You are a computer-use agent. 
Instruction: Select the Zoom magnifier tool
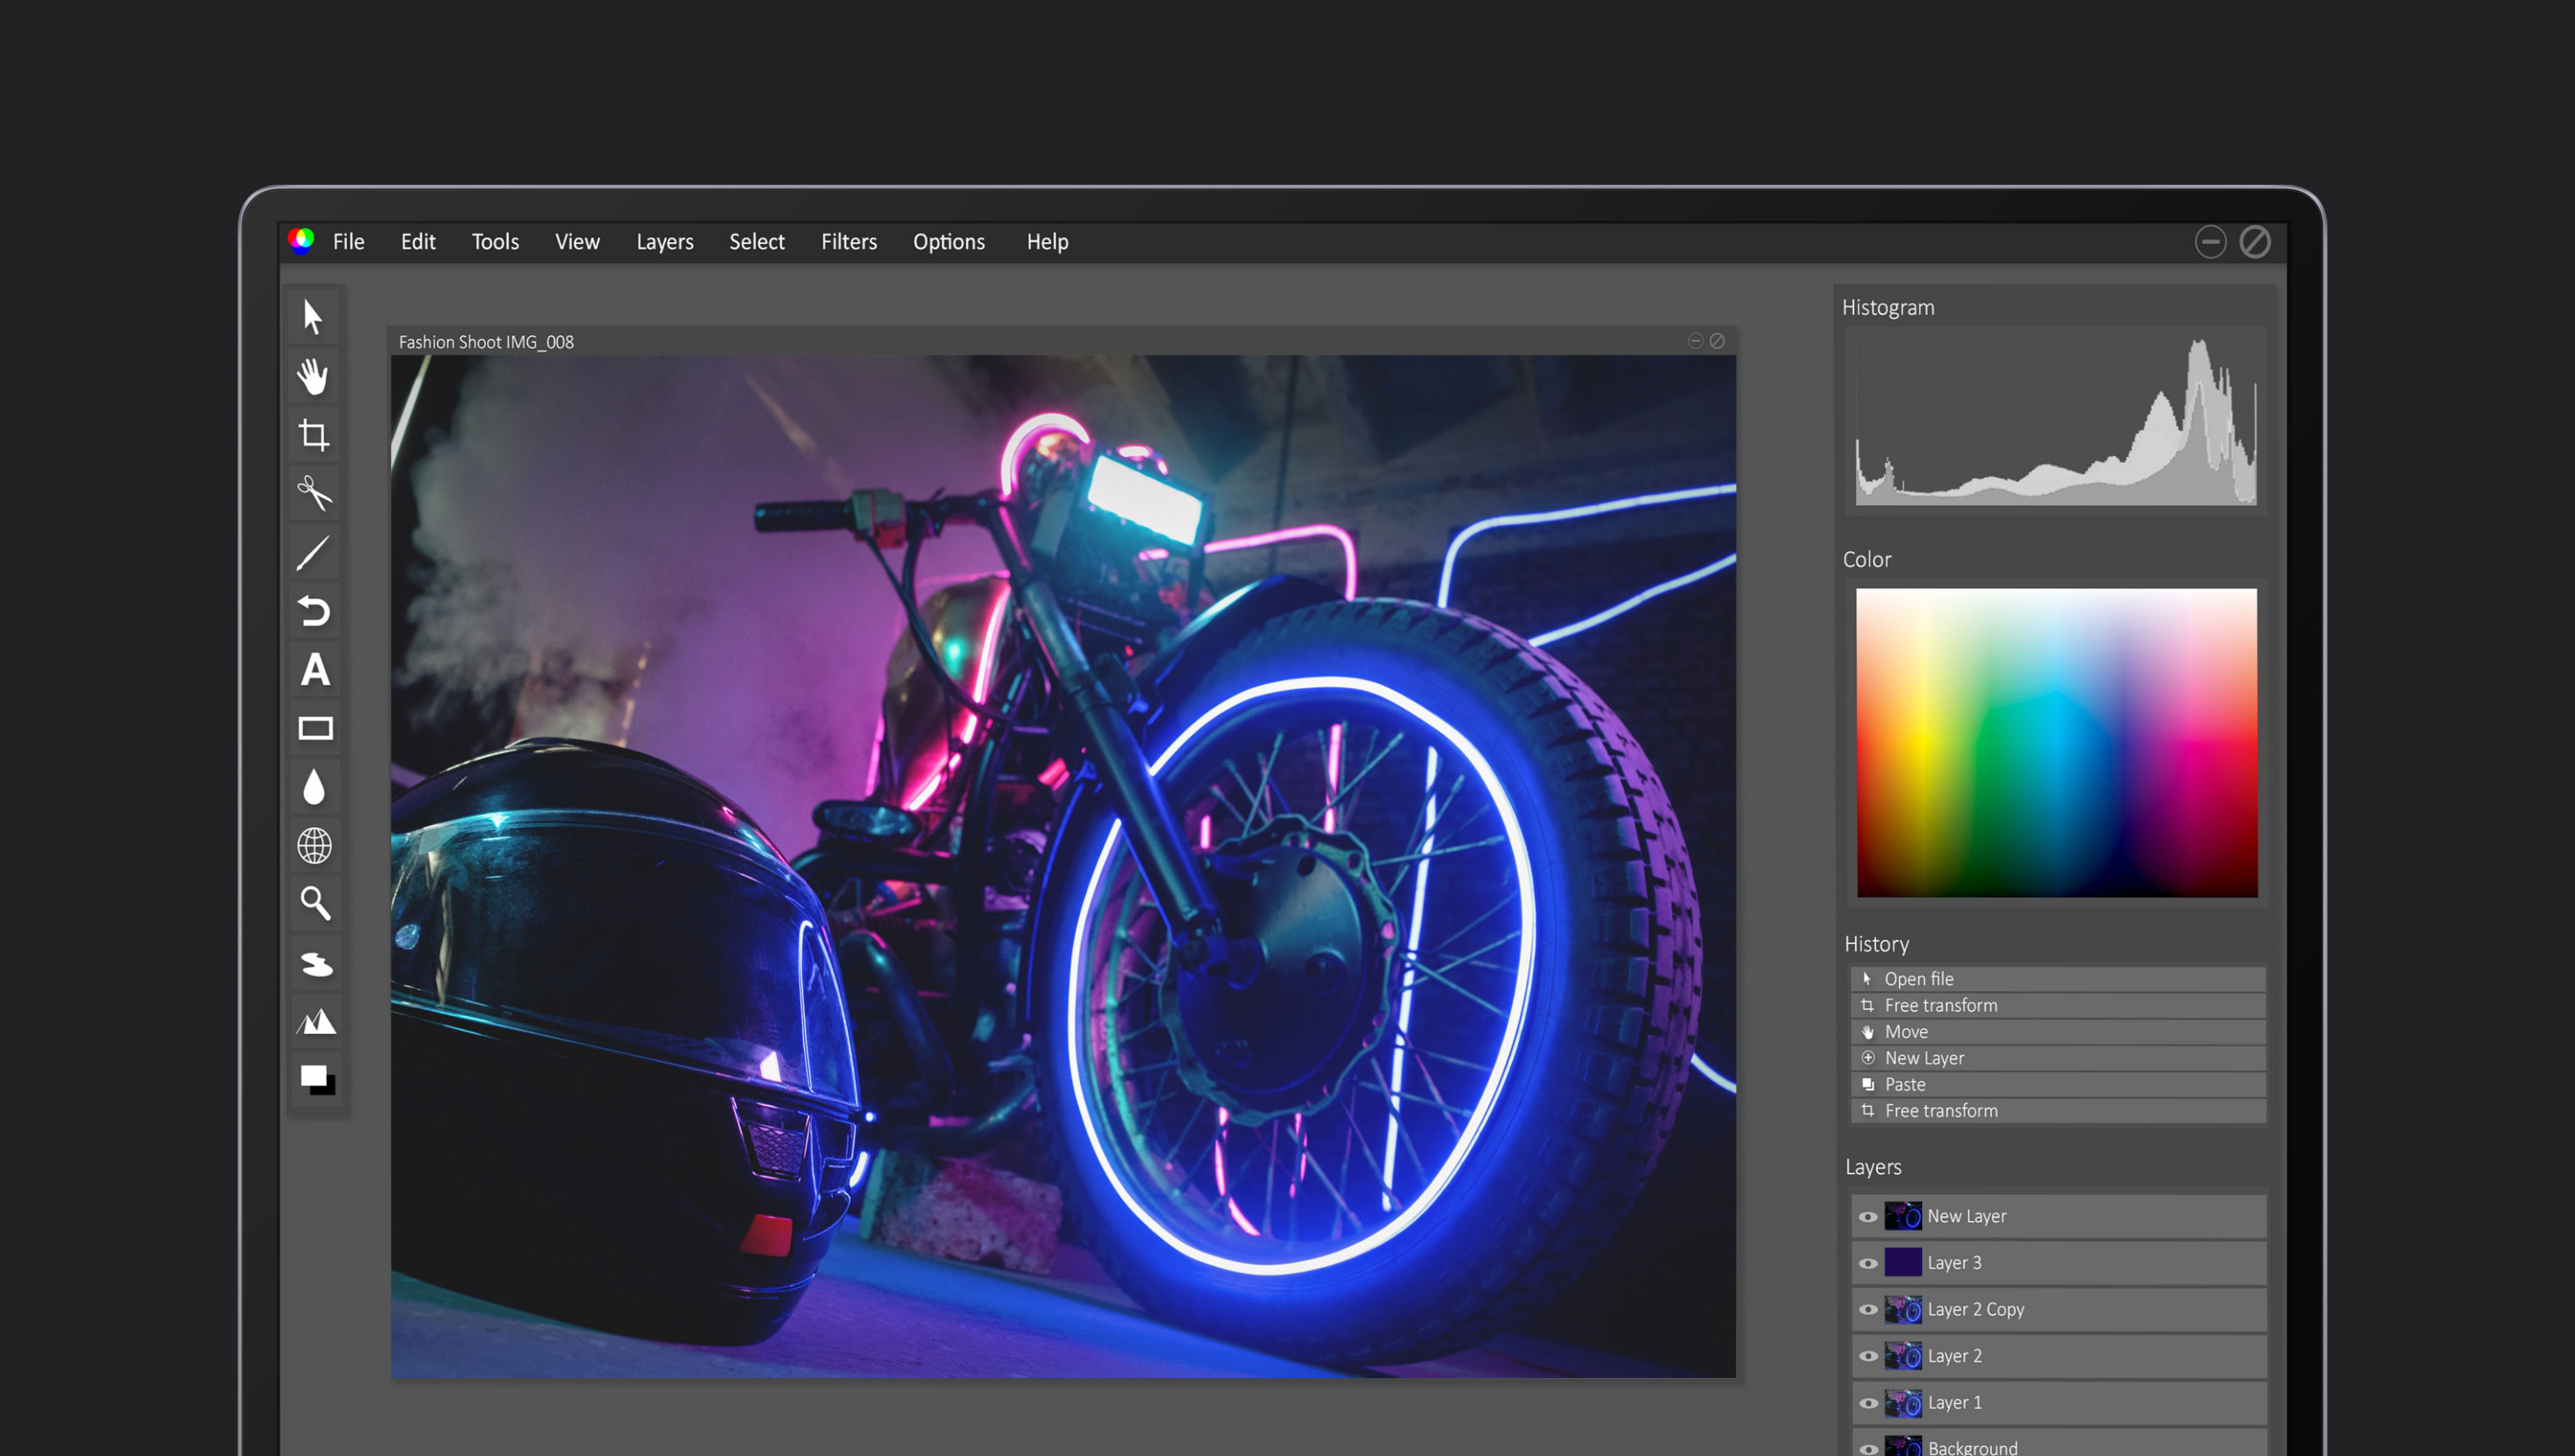315,904
